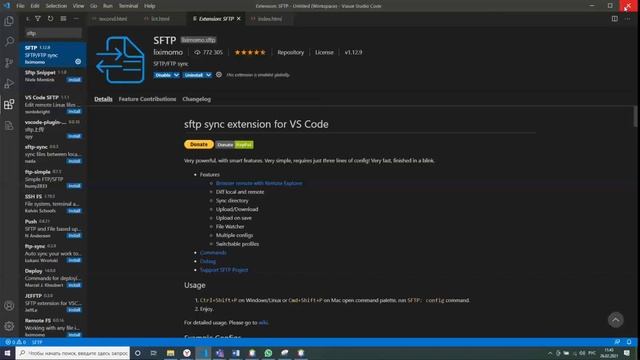Open WhatsApp from the taskbar
Screen dimensions: 640x360
tap(268, 353)
